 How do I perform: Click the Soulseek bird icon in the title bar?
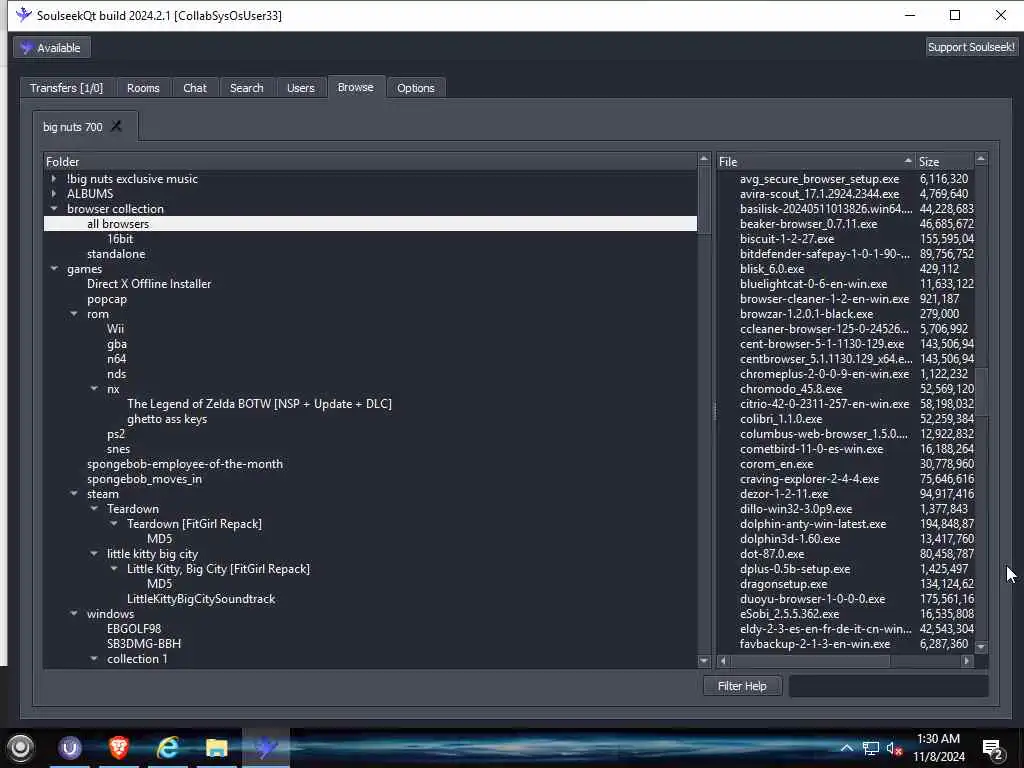coord(24,15)
